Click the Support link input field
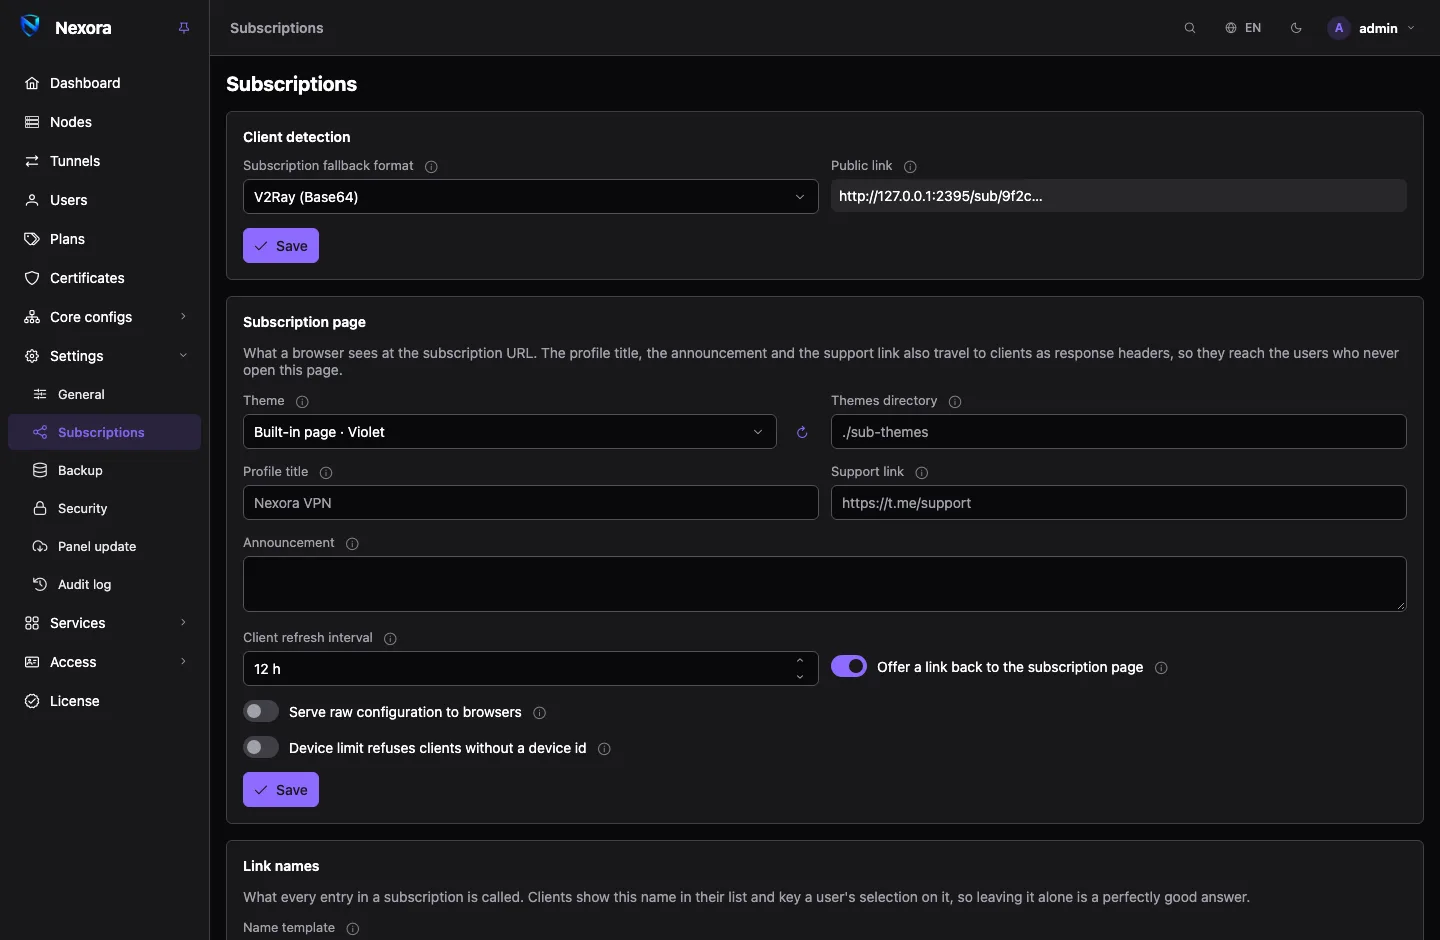 coord(1119,503)
